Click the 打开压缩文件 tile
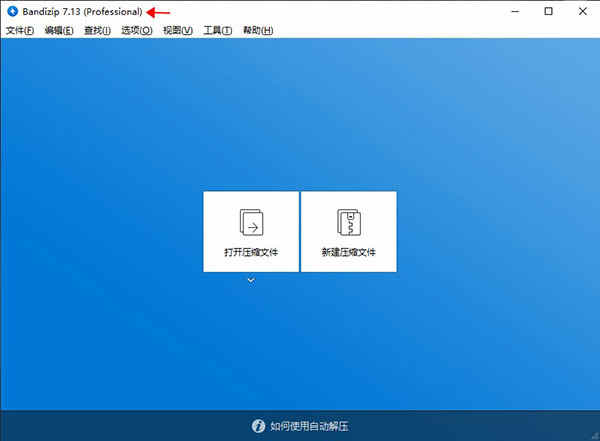Viewport: 600px width, 441px height. pyautogui.click(x=251, y=232)
